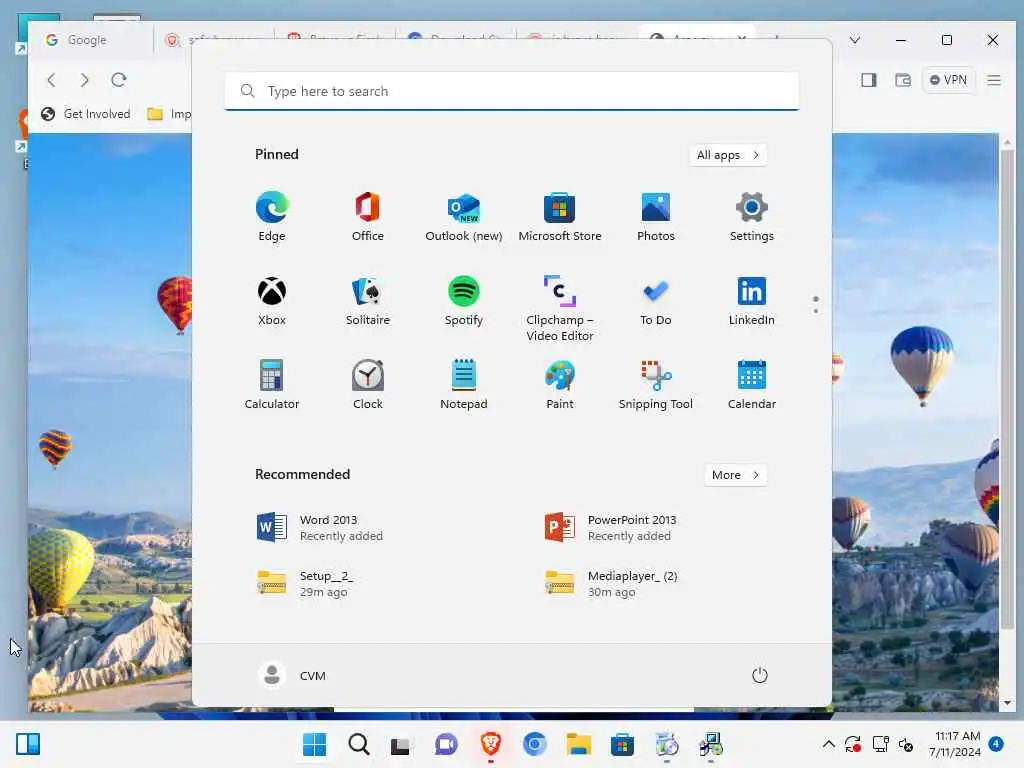Click the power button in Start menu
Image resolution: width=1024 pixels, height=768 pixels.
(760, 675)
